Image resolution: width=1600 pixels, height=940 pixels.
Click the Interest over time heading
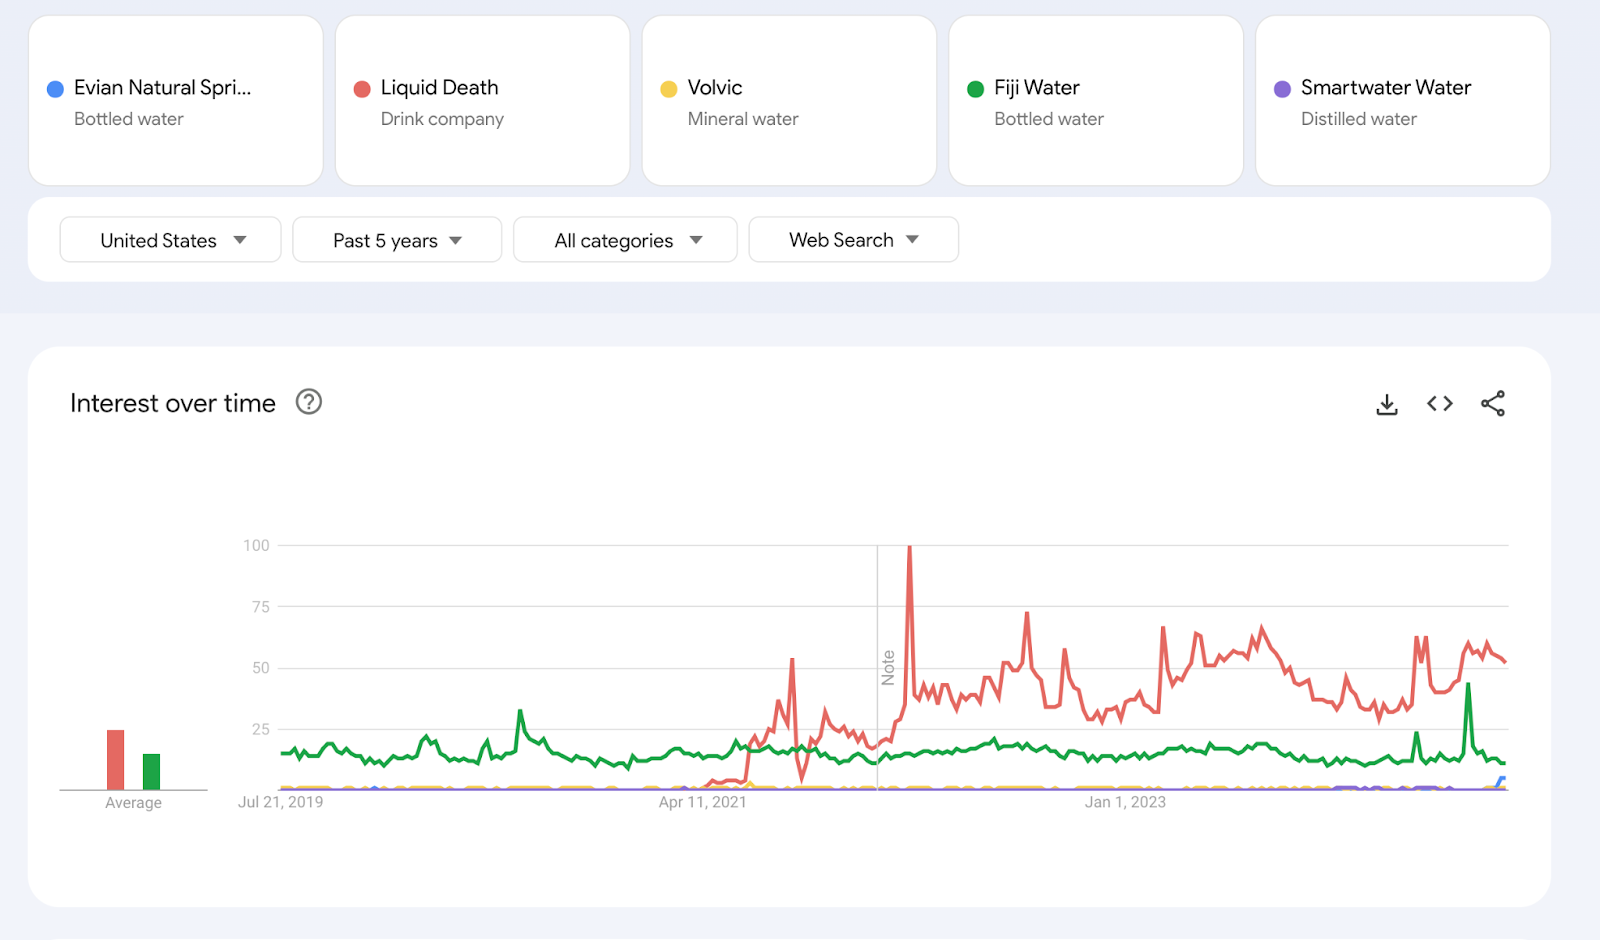tap(173, 403)
